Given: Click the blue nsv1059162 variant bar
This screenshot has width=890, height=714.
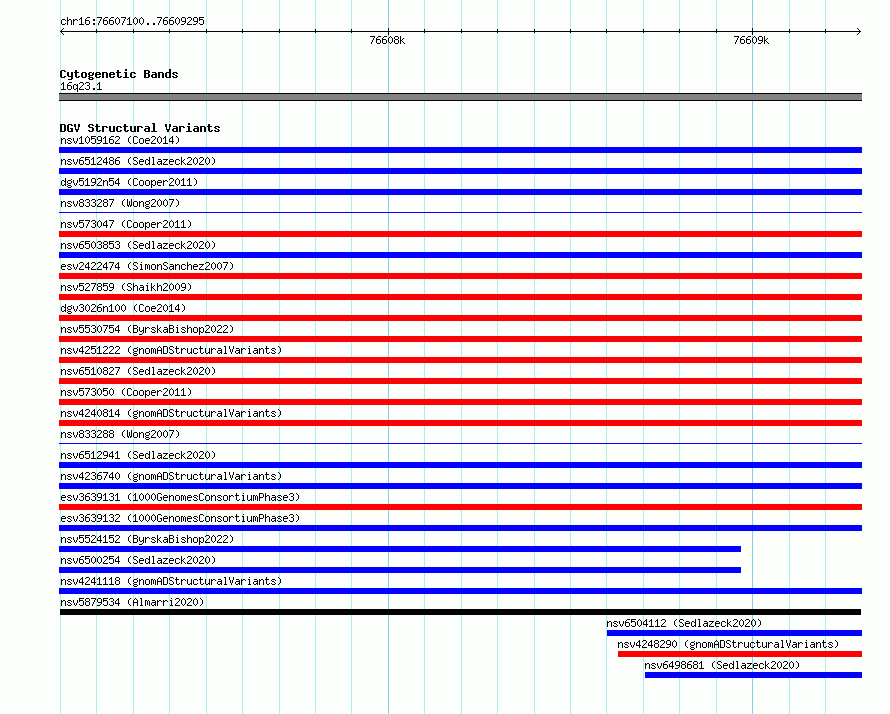Looking at the screenshot, I should point(460,150).
